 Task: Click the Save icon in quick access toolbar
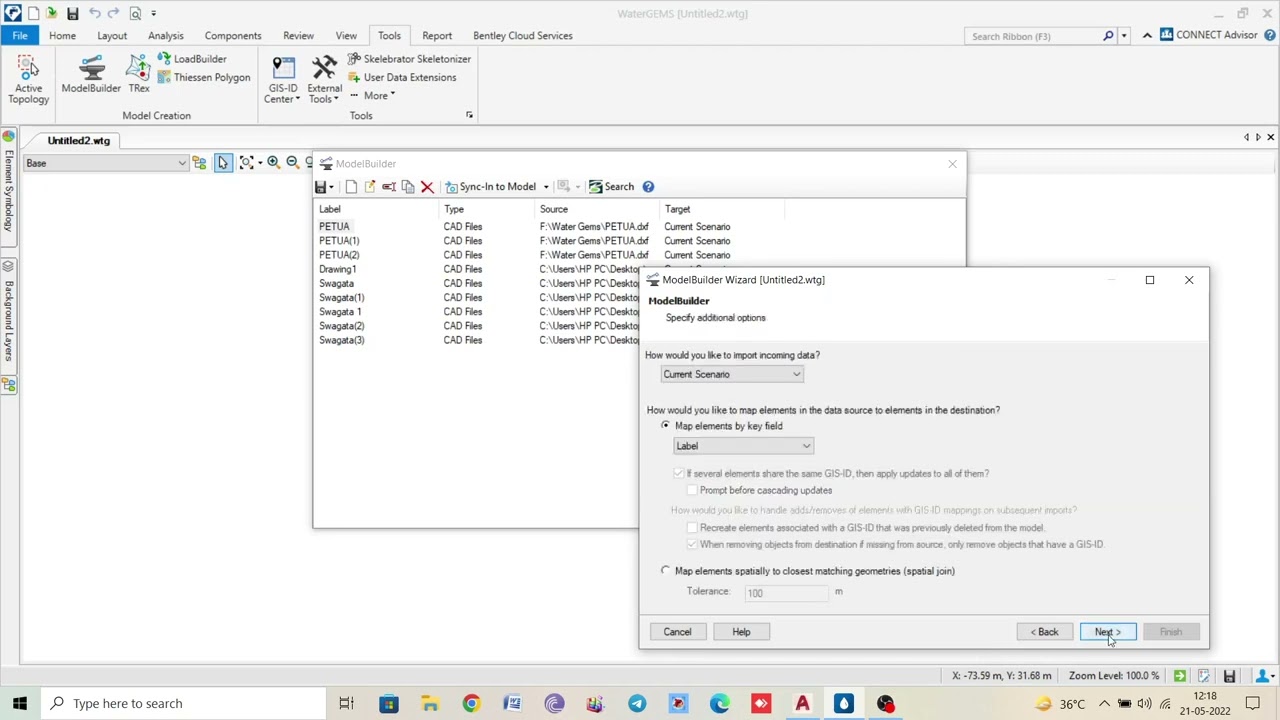pyautogui.click(x=72, y=14)
